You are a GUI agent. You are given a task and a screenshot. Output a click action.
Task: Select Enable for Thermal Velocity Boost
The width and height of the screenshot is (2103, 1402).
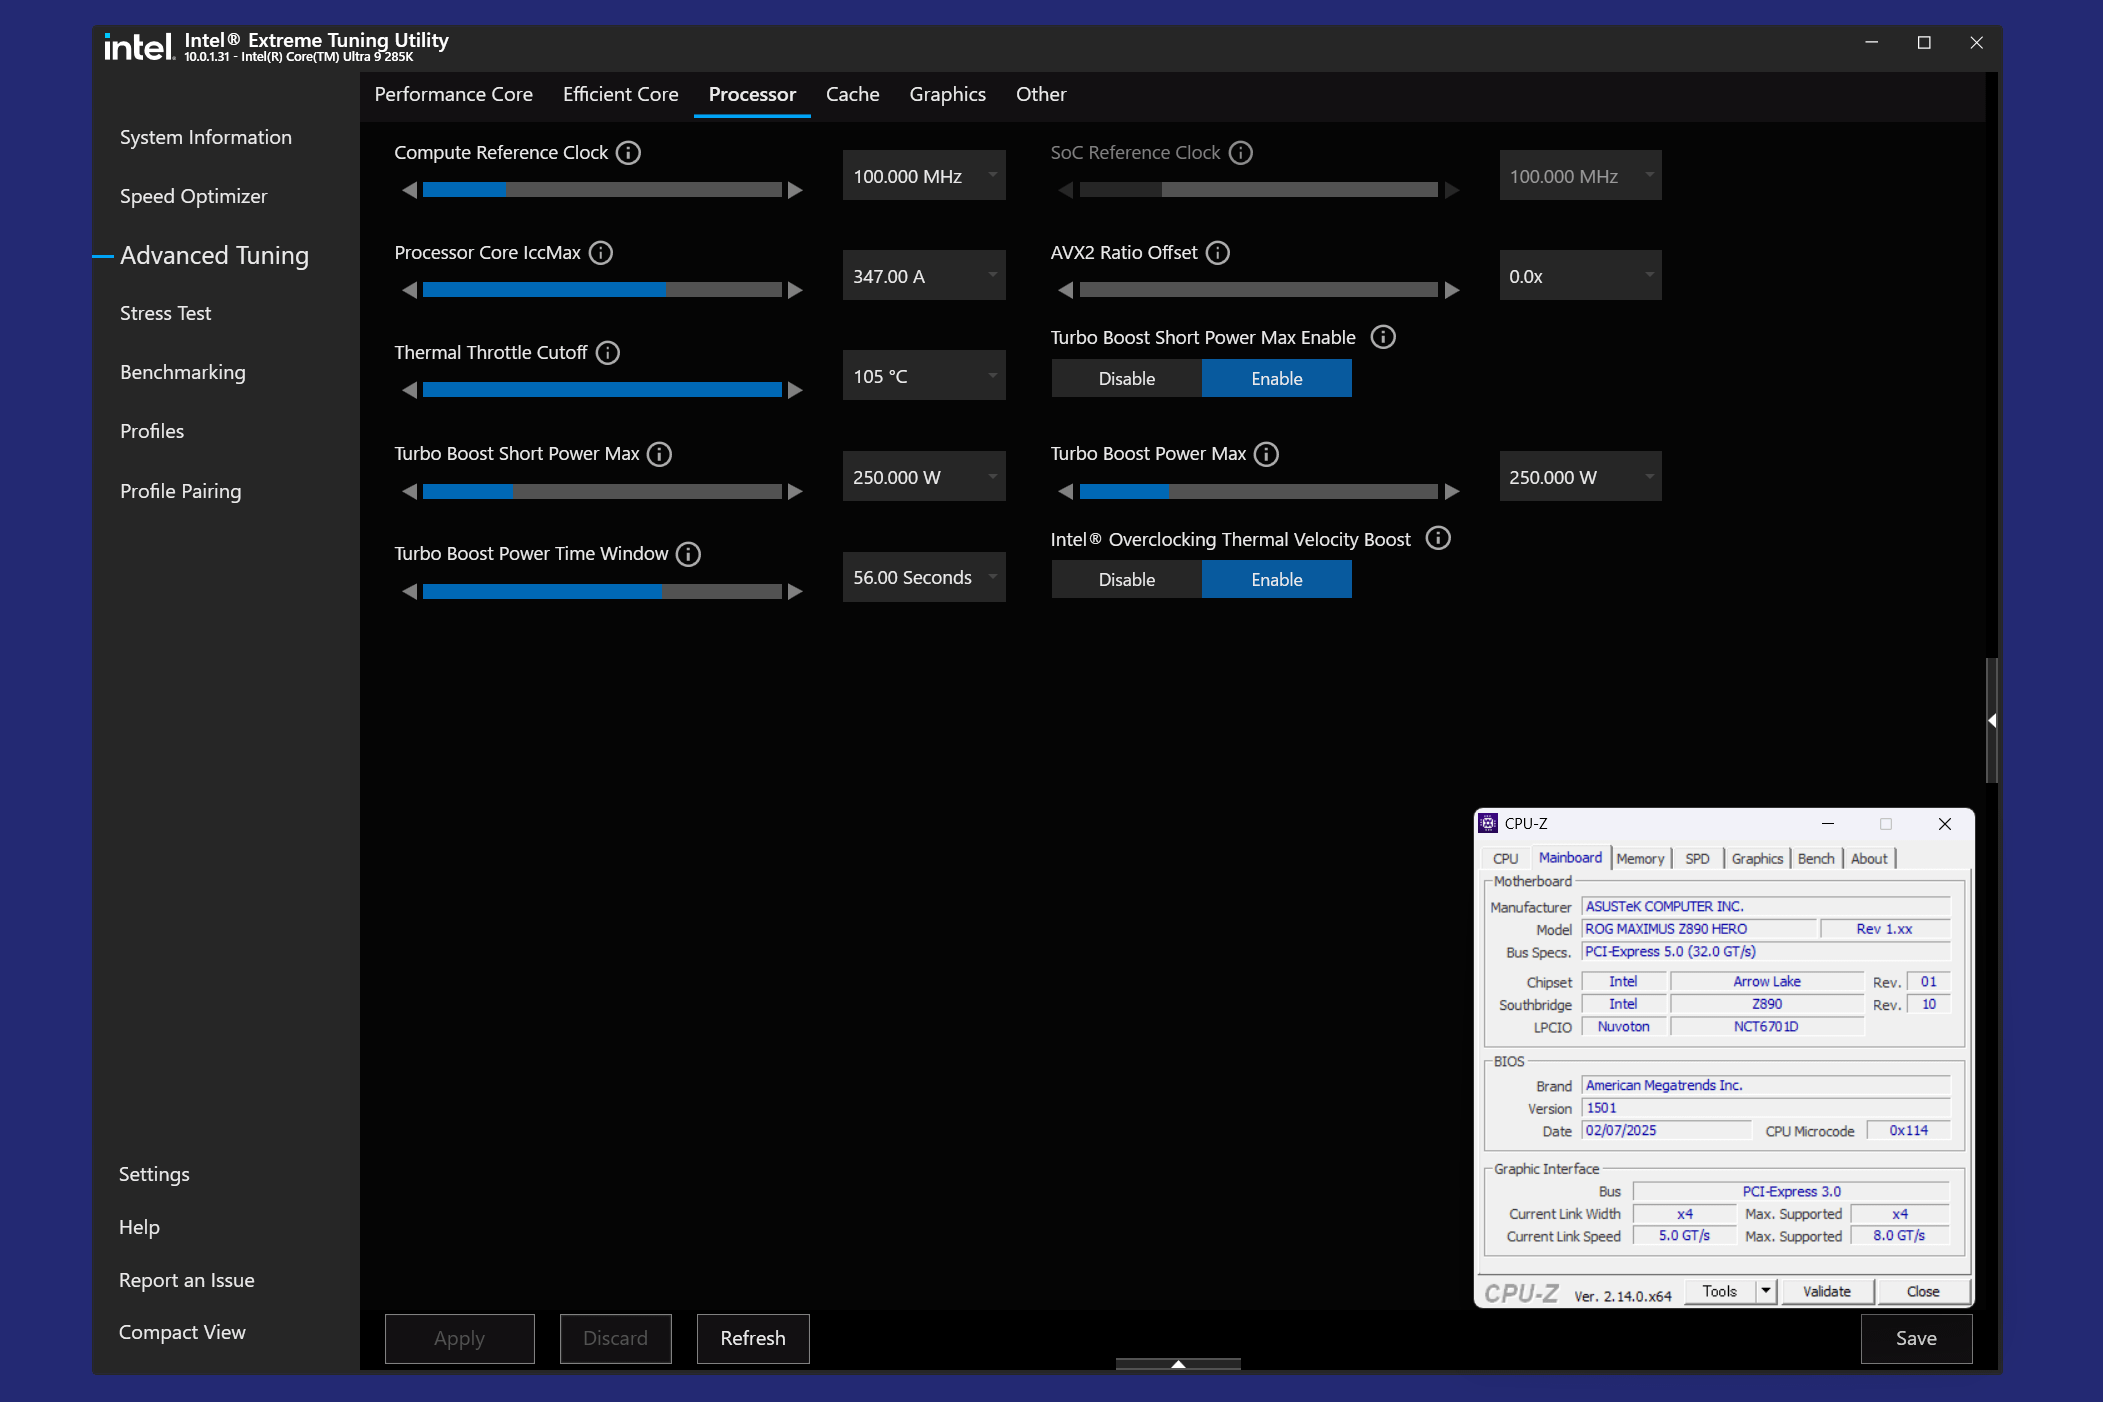click(x=1276, y=580)
